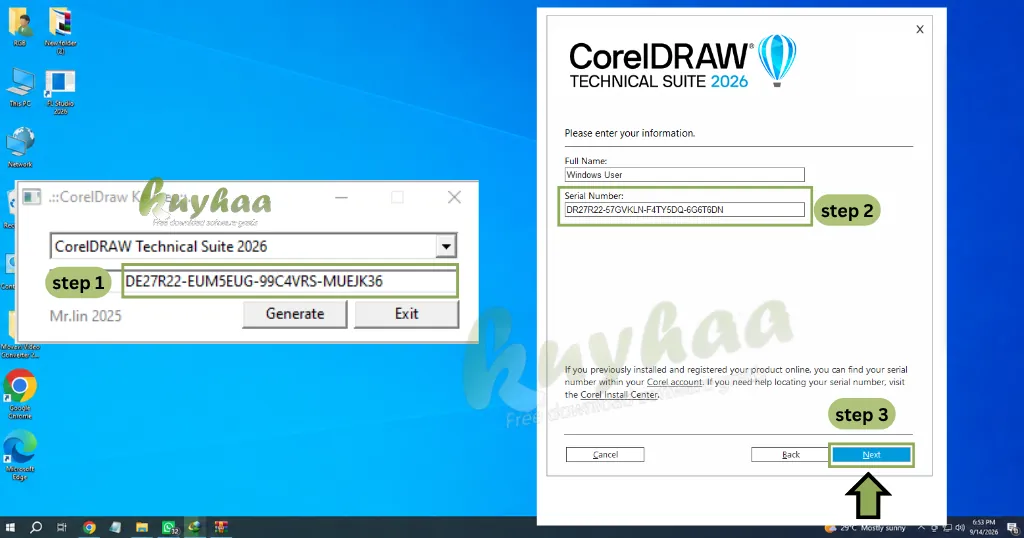Open the RGB folder on the desktop
Viewport: 1024px width, 538px height.
[20, 26]
